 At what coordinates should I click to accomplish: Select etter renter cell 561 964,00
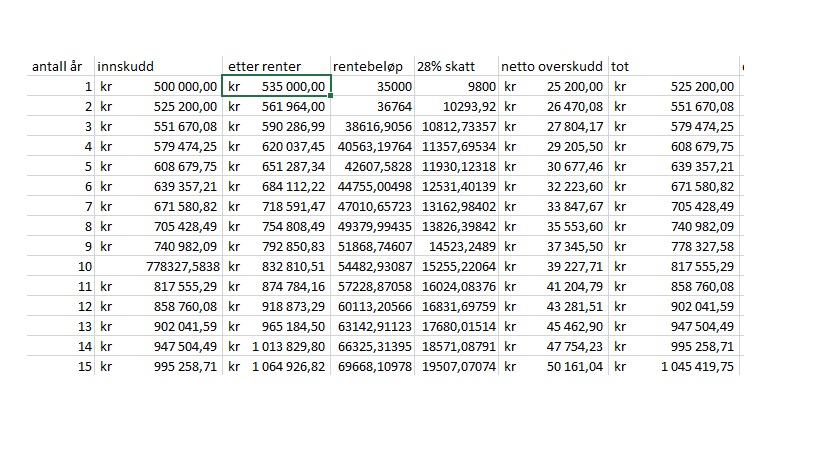click(276, 107)
